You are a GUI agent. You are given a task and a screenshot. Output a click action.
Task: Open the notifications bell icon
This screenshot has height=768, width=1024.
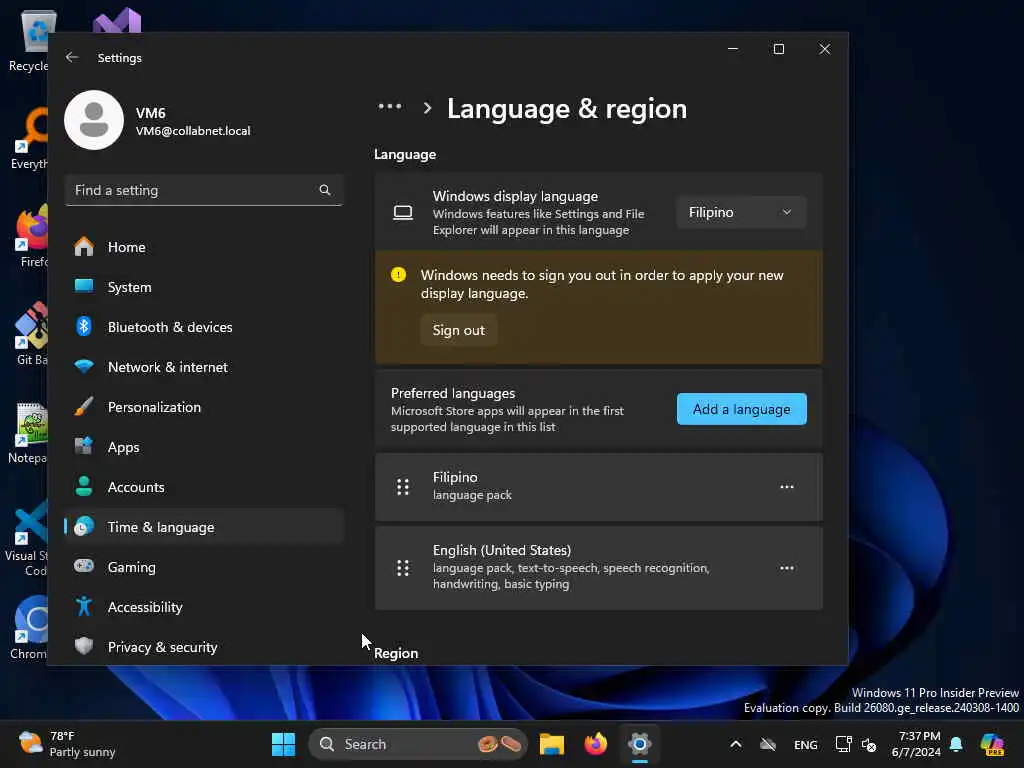click(x=956, y=744)
